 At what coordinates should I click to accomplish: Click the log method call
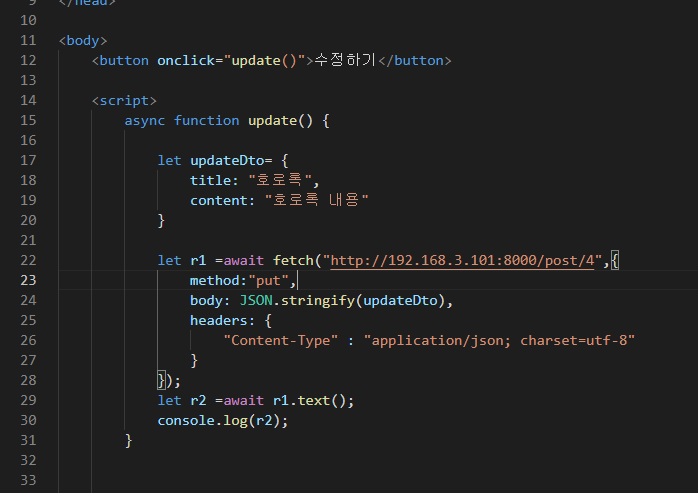(235, 420)
